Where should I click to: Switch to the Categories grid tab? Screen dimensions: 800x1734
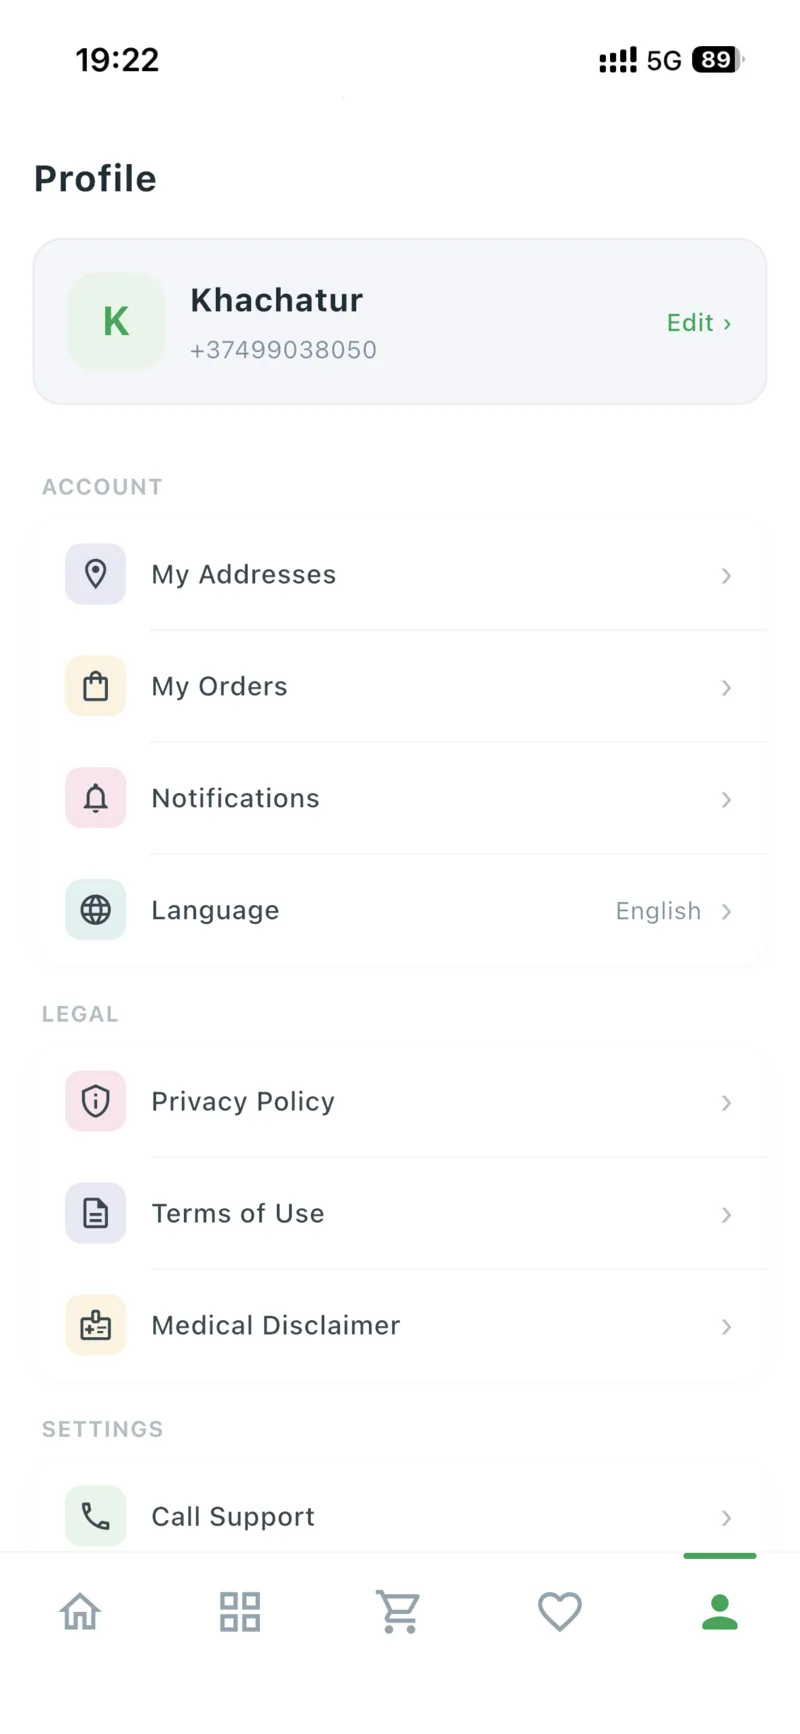[x=240, y=1612]
